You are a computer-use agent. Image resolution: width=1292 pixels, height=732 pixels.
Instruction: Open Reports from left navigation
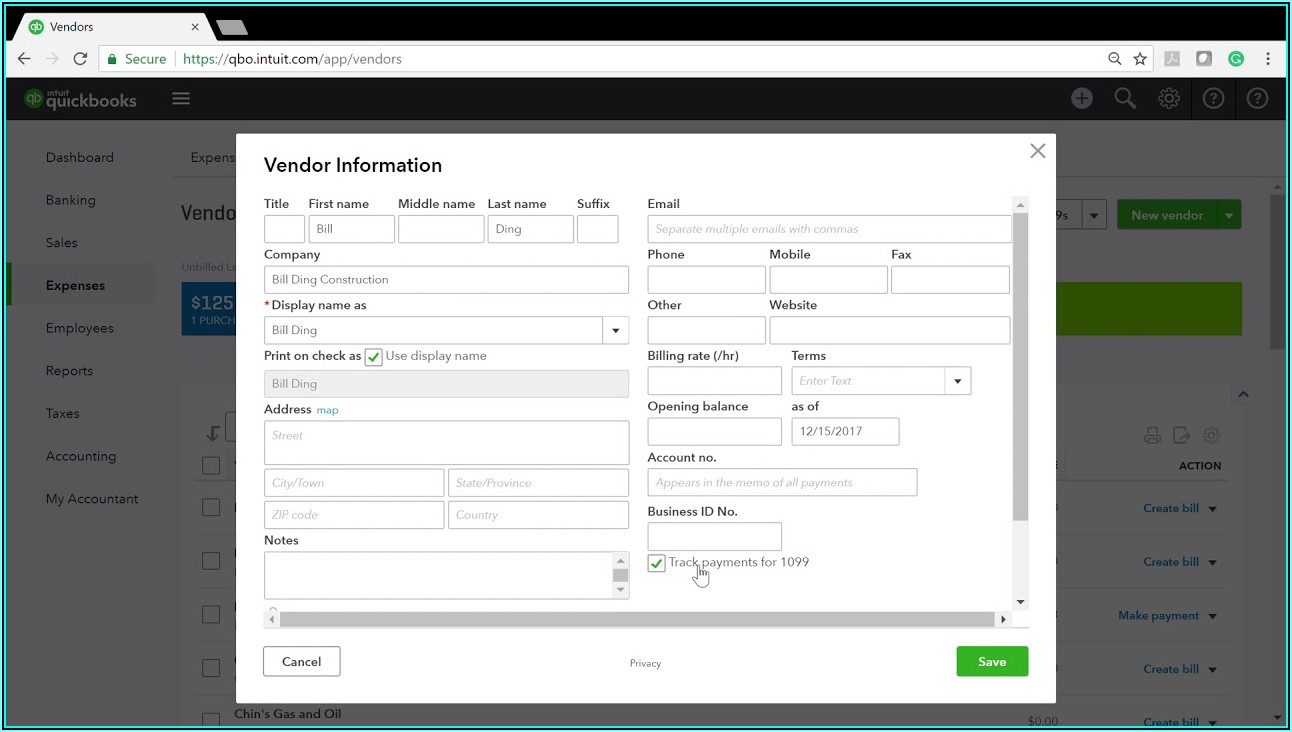(x=69, y=371)
